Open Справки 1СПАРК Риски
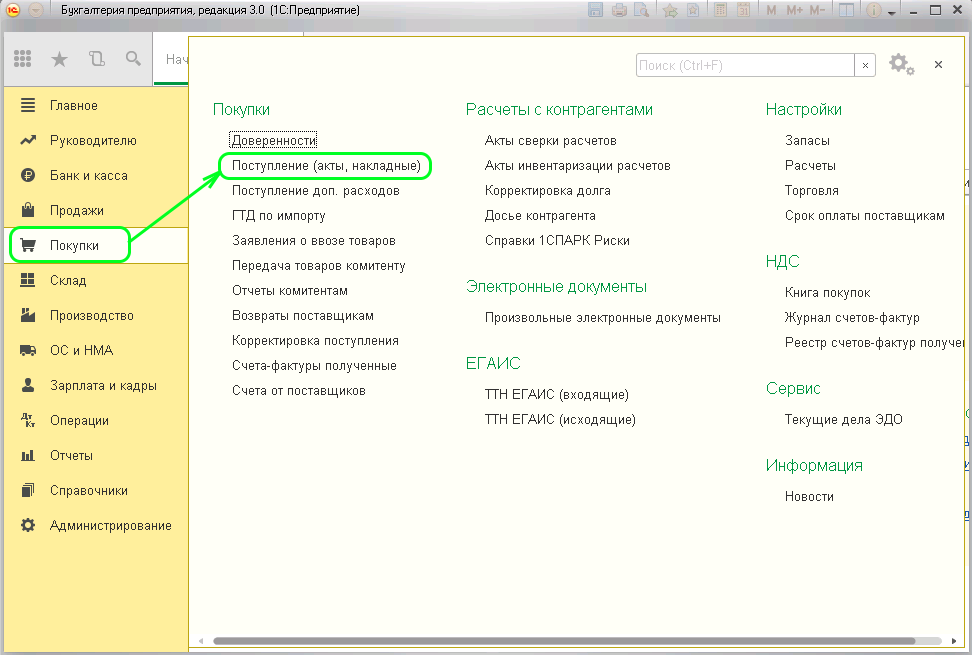 pos(557,240)
